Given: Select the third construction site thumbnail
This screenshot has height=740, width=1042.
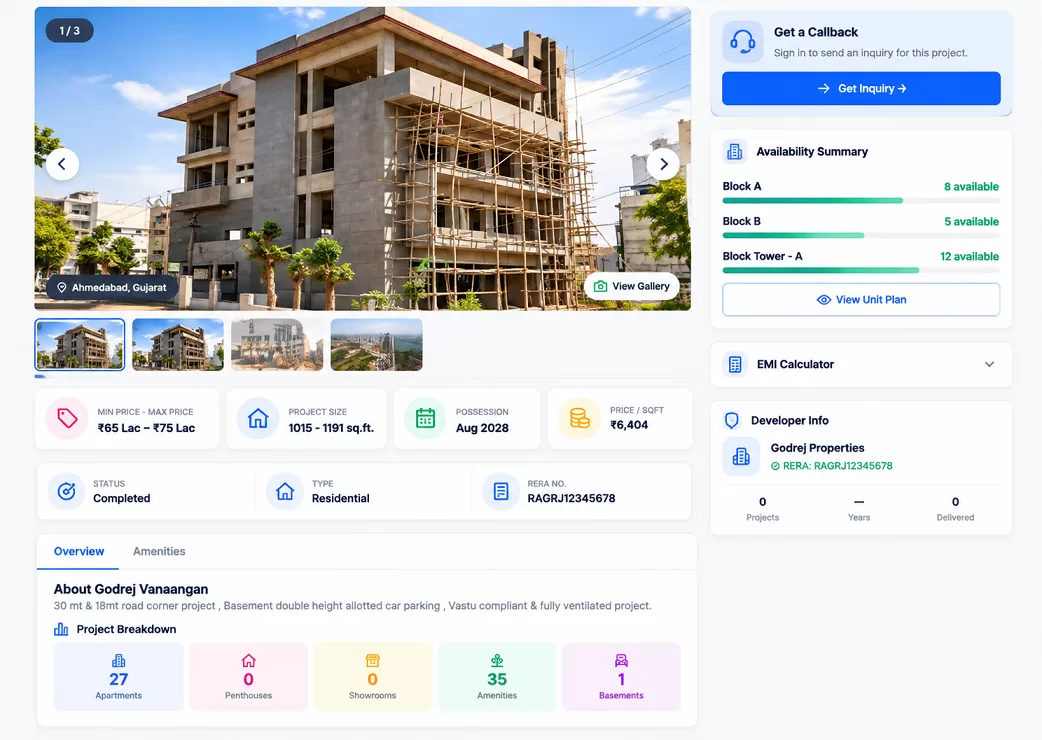Looking at the screenshot, I should [277, 345].
